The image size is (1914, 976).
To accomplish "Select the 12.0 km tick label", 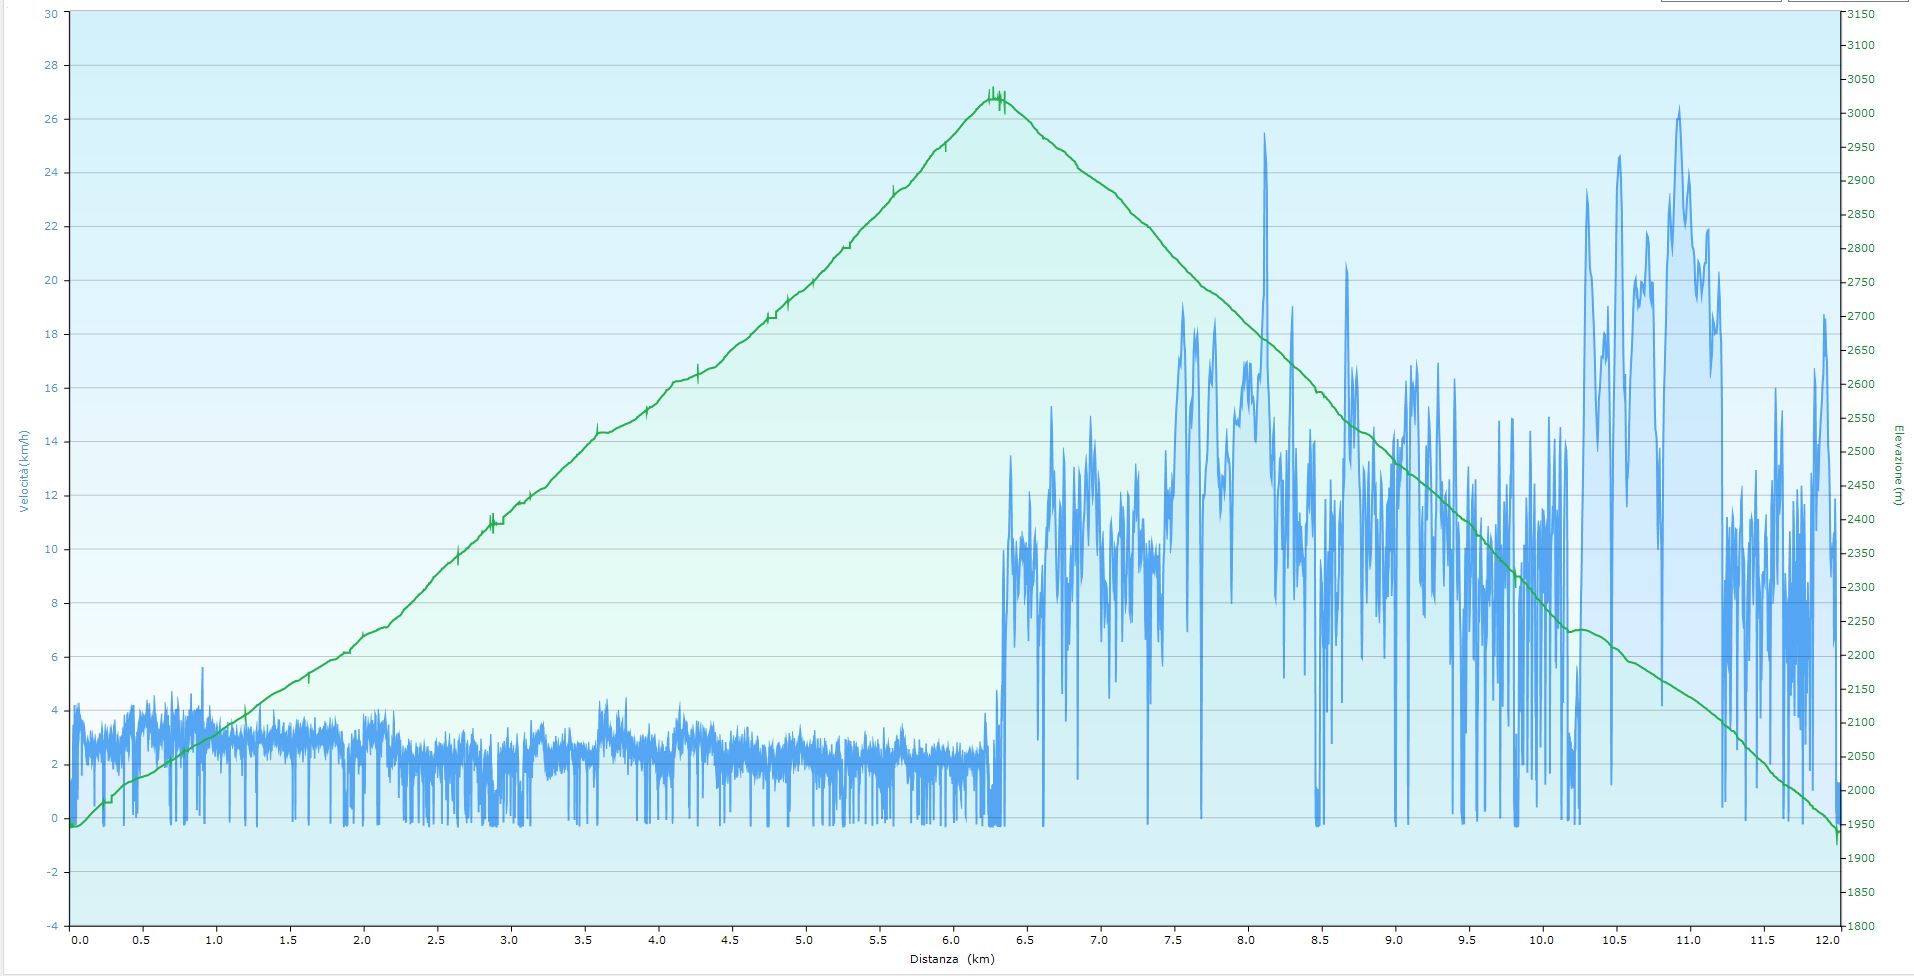I will coord(1826,940).
